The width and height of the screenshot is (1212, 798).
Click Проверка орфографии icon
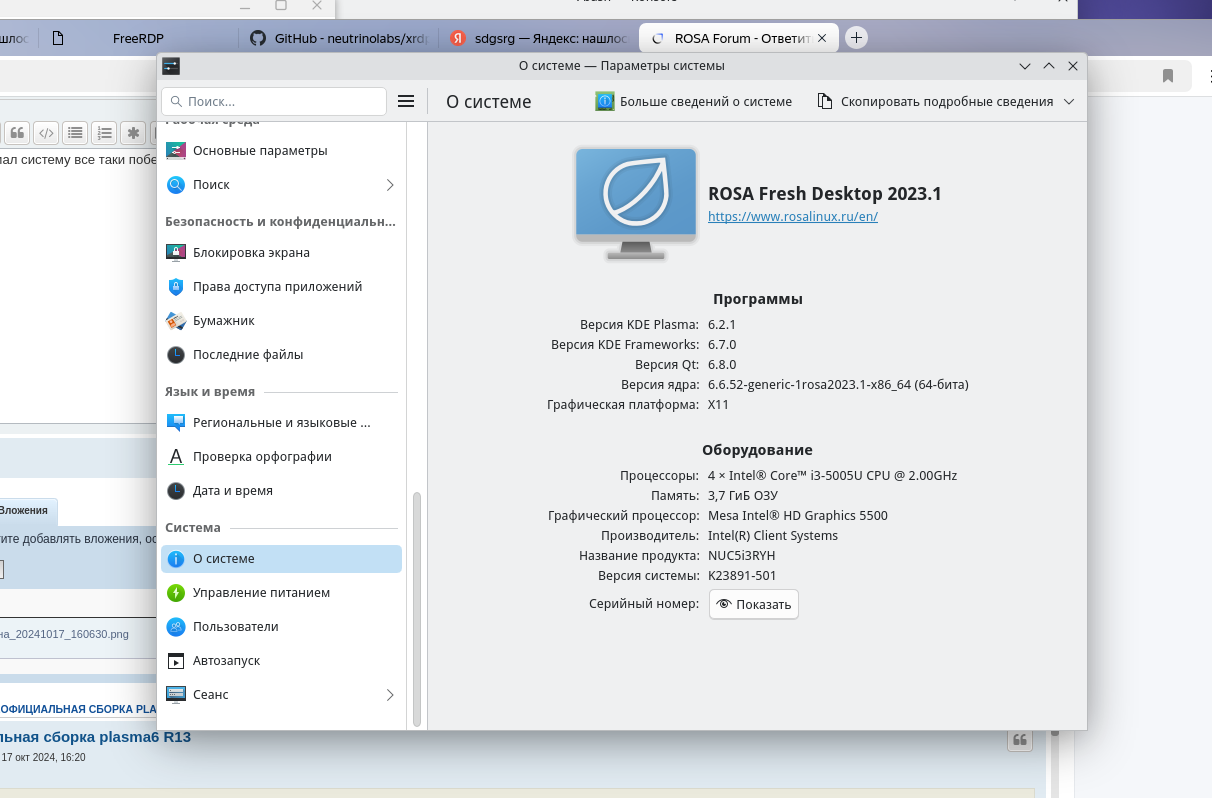pos(176,457)
